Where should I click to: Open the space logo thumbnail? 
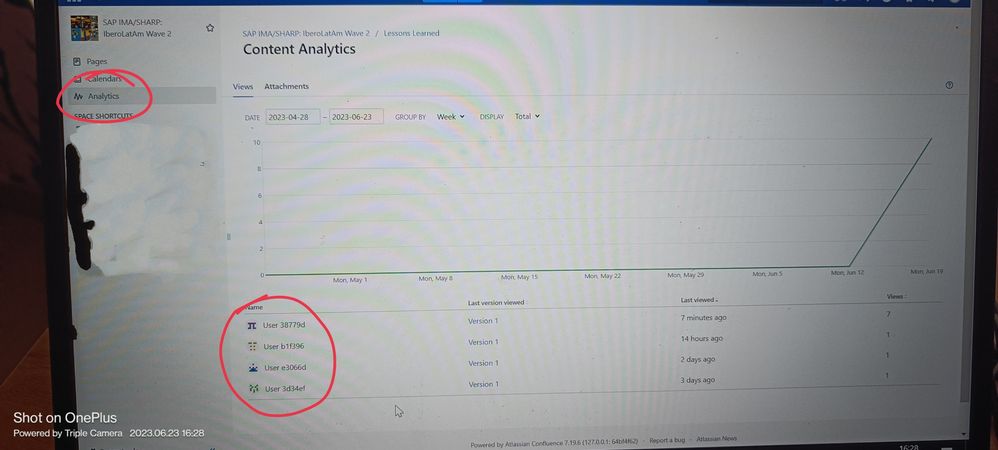click(84, 29)
